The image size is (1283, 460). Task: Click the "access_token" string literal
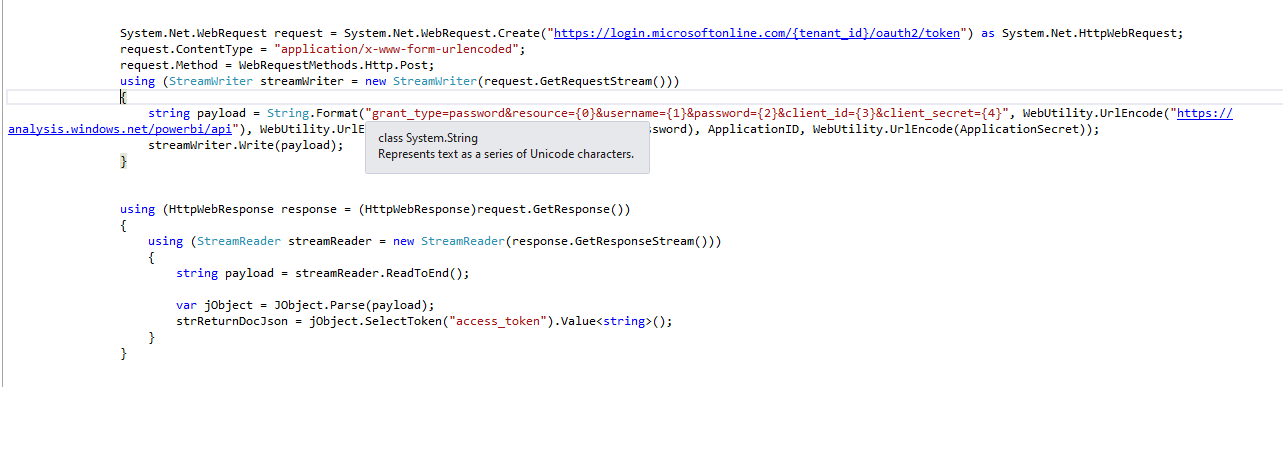click(499, 321)
